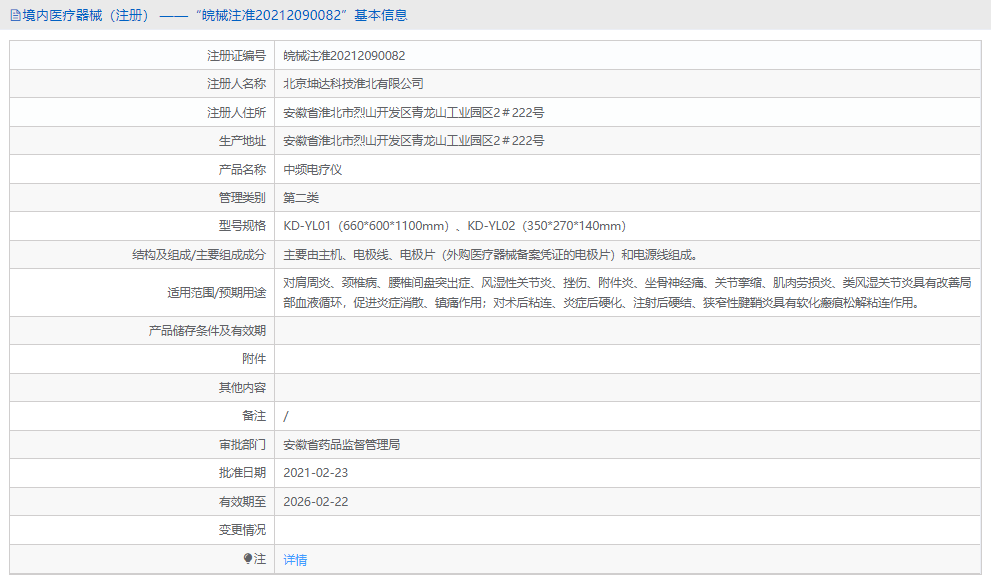Viewport: 991px width, 580px height.
Task: Click the 审批部门 label
Action: point(243,444)
